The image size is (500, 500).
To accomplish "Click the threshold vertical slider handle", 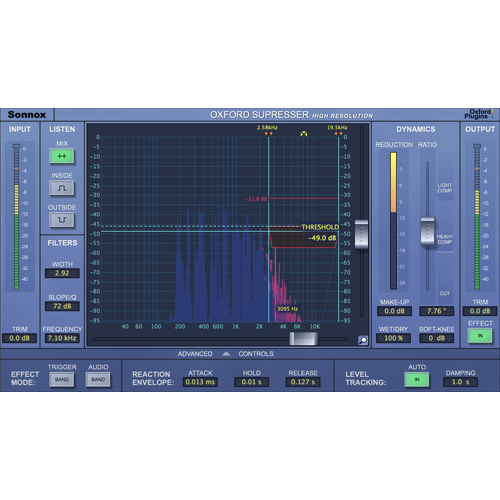I will [x=361, y=234].
